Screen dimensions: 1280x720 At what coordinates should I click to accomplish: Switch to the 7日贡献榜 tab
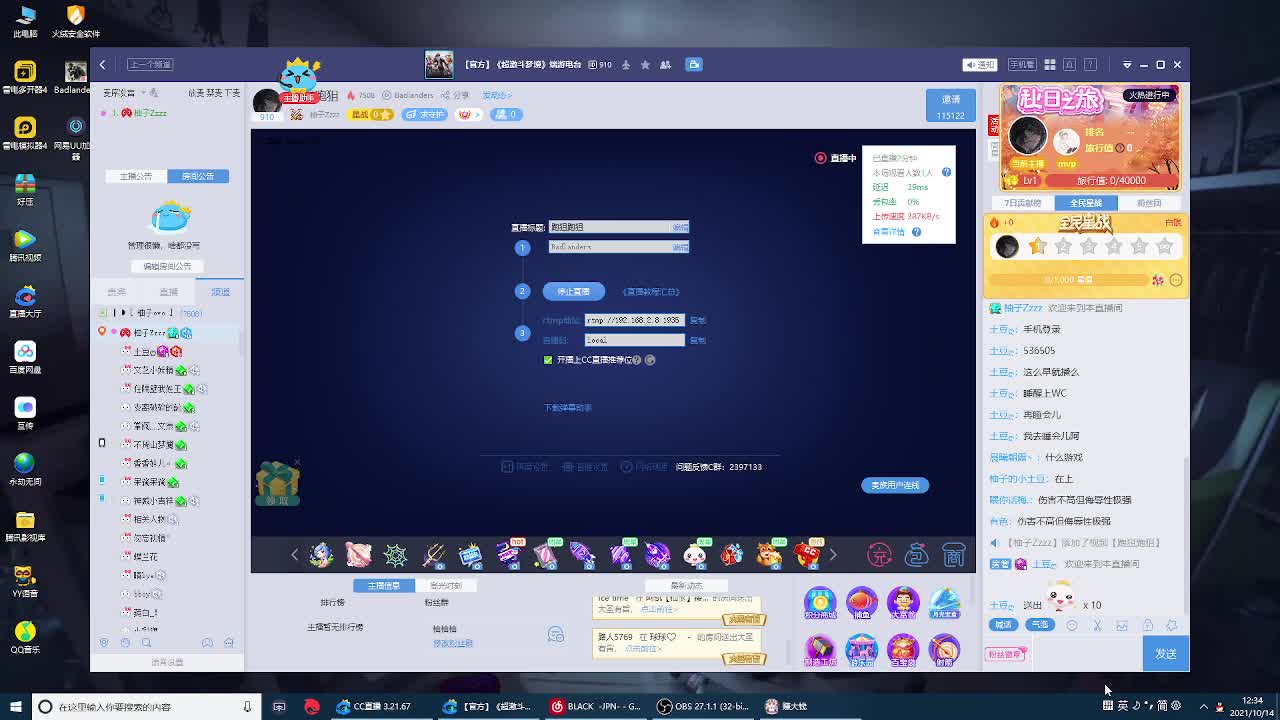(x=1023, y=203)
